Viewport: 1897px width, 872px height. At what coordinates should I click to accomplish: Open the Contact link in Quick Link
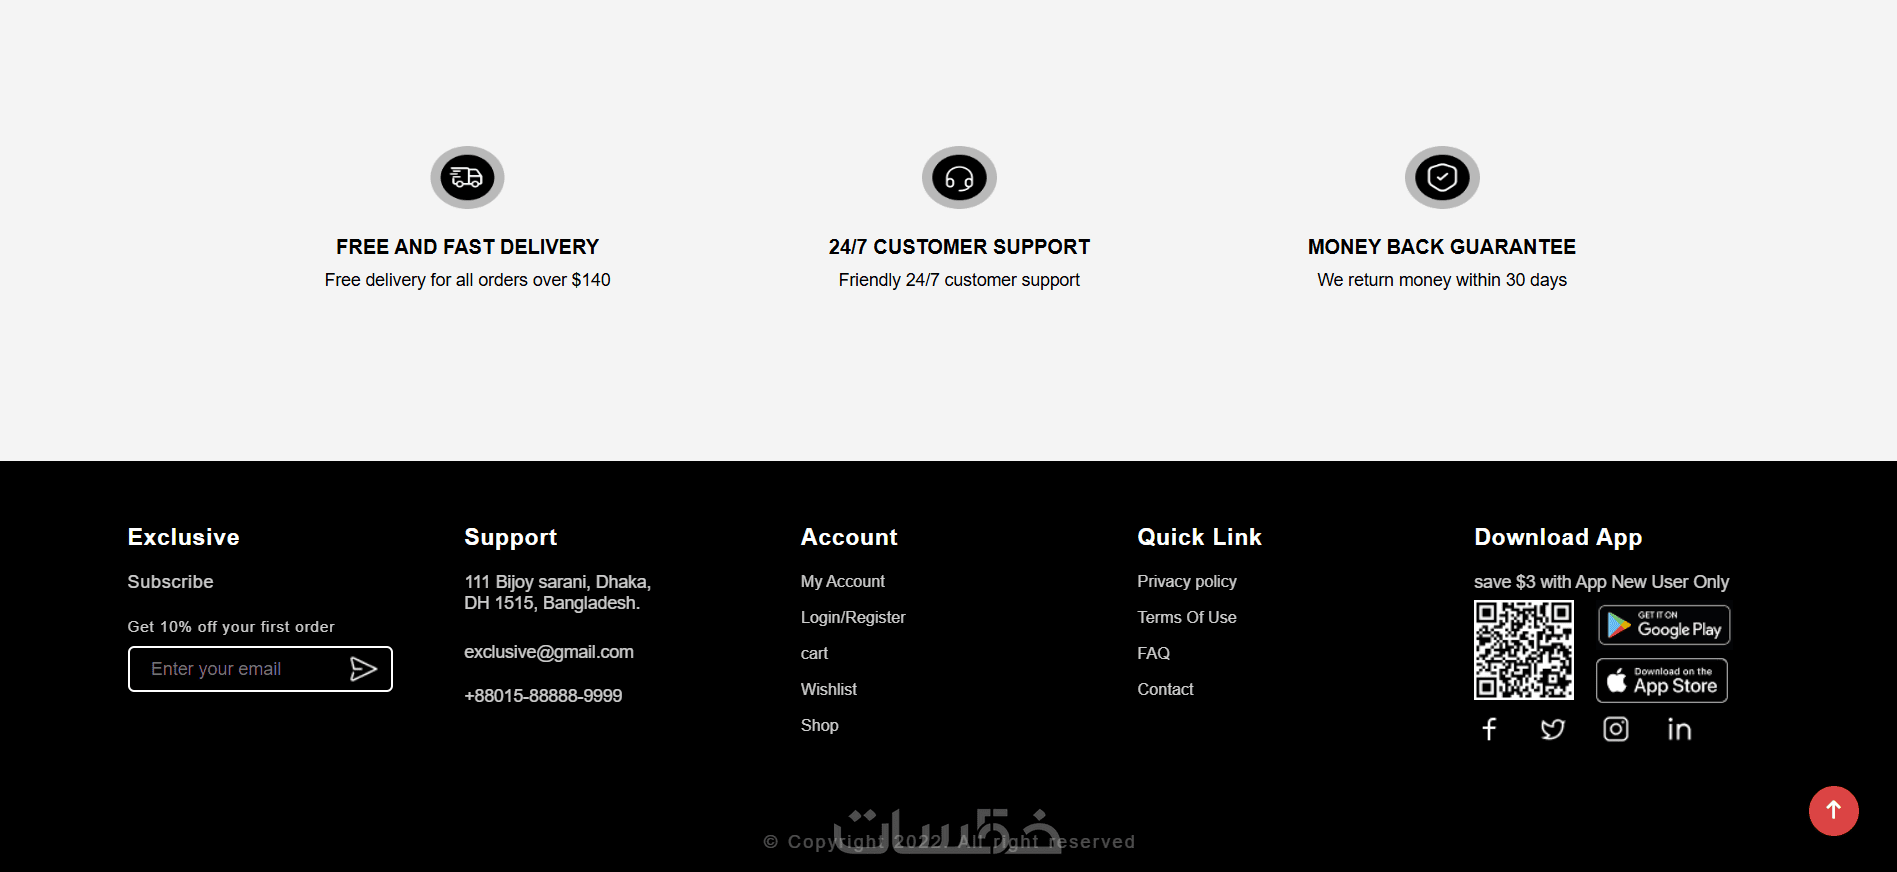(x=1165, y=689)
